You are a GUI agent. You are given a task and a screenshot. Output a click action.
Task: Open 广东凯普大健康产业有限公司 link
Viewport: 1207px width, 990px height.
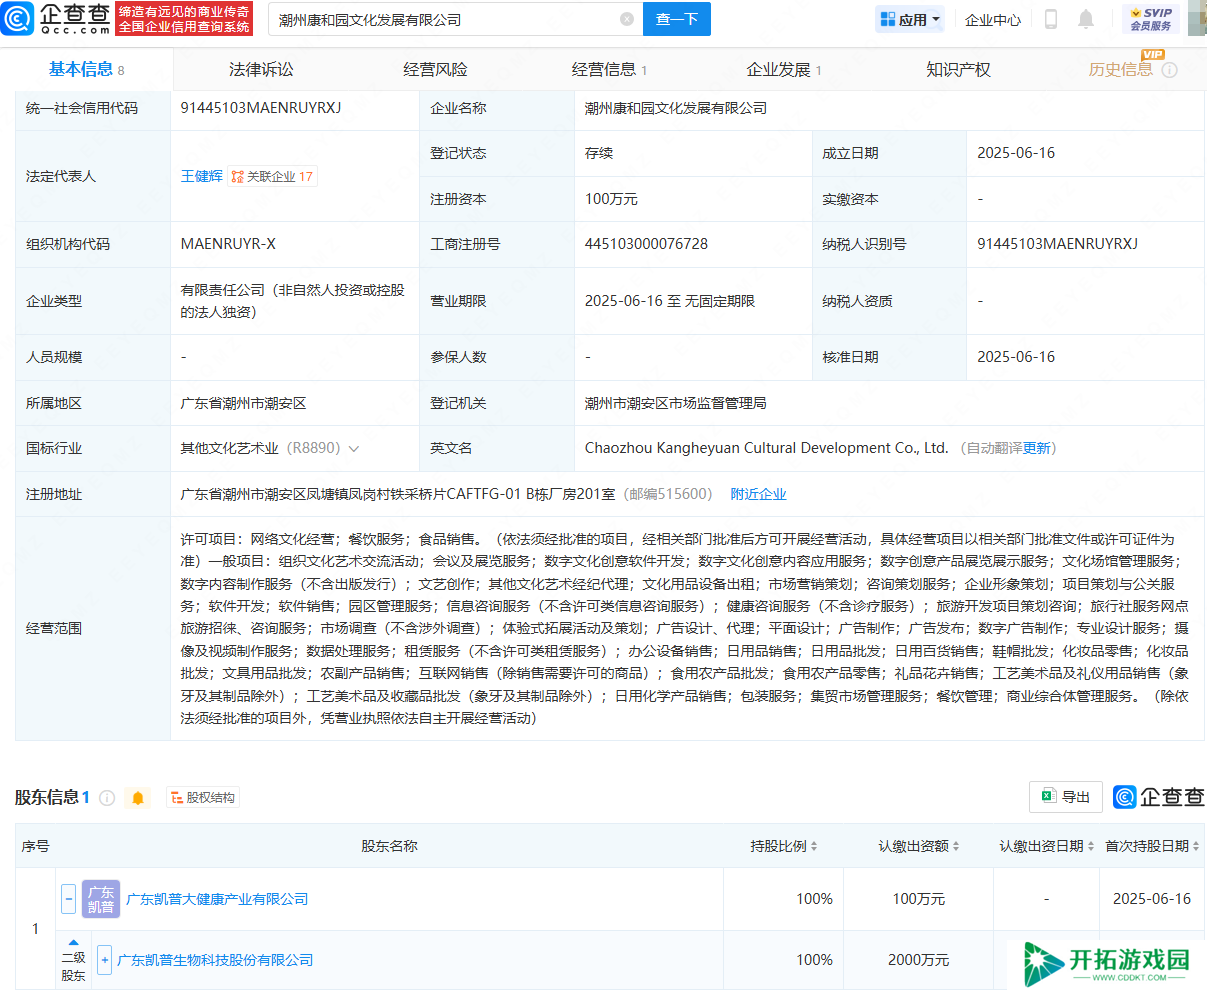(217, 899)
